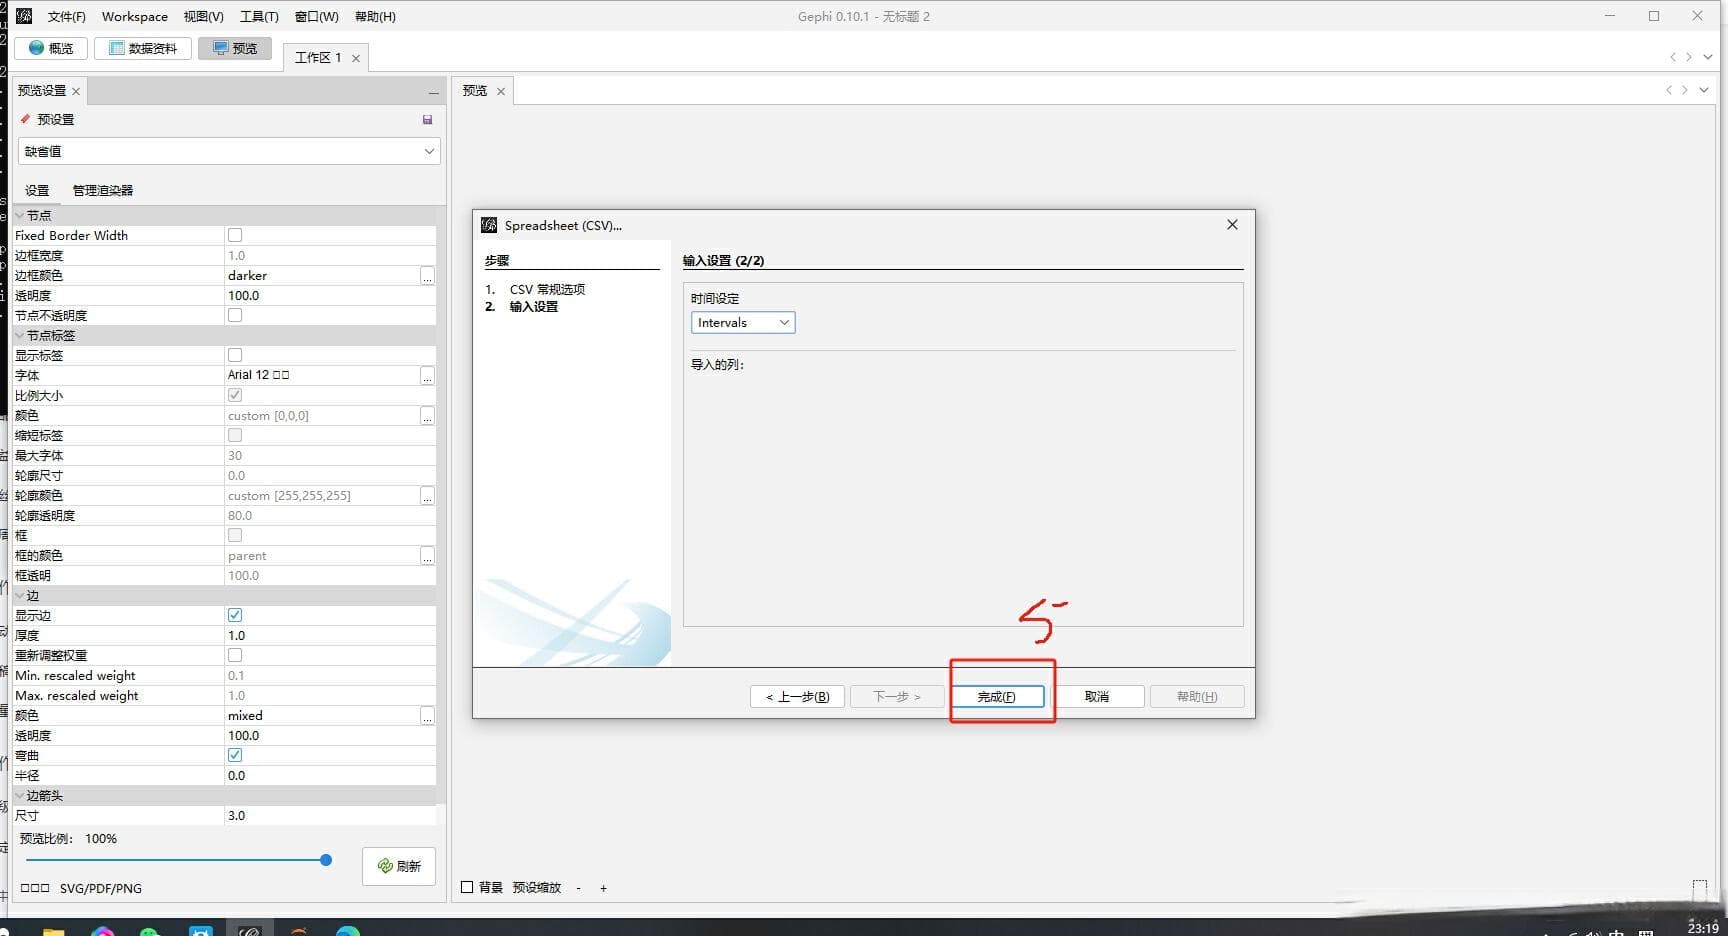1728x936 pixels.
Task: Click 预设缩放 to reset zoom
Action: point(537,887)
